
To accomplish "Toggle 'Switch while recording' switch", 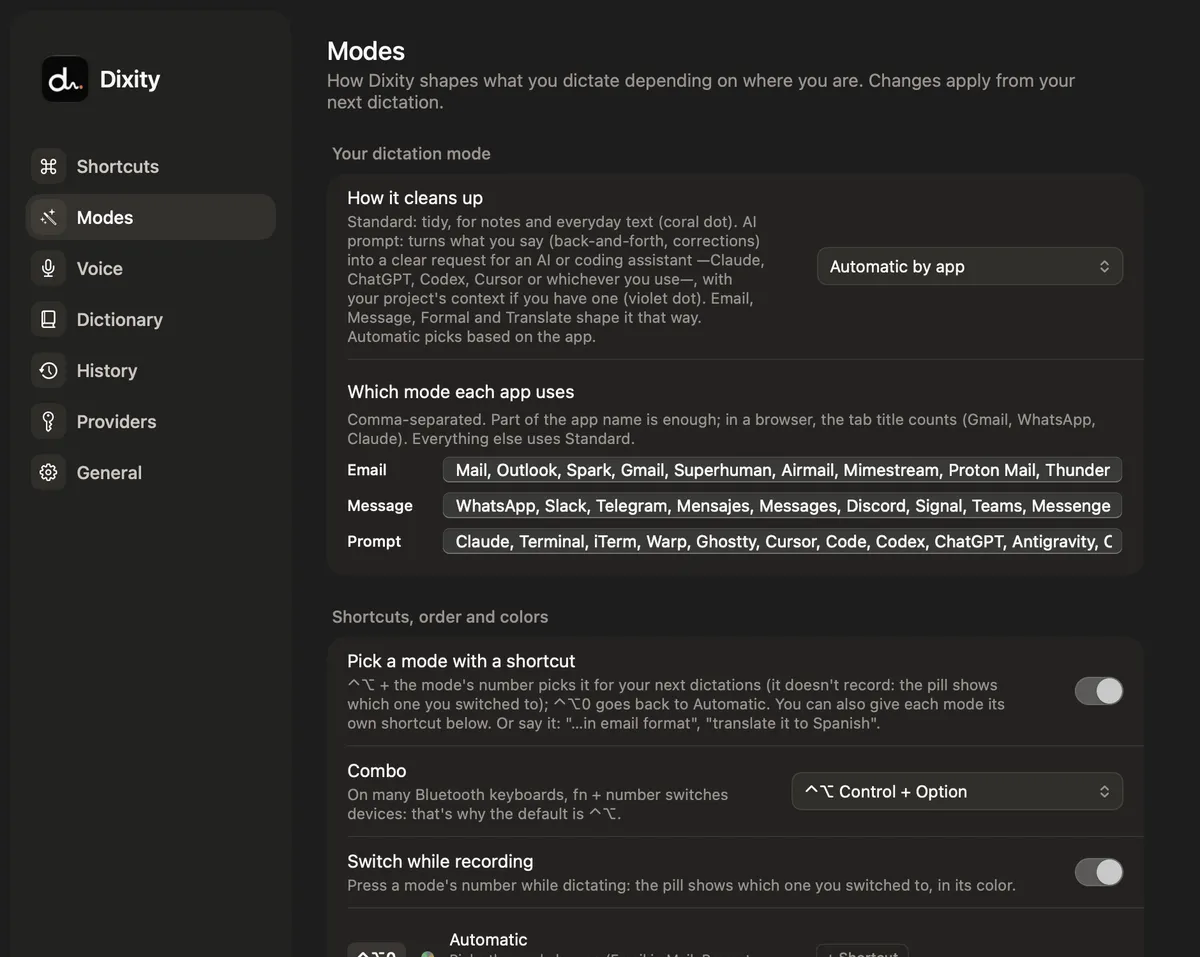I will tap(1099, 872).
